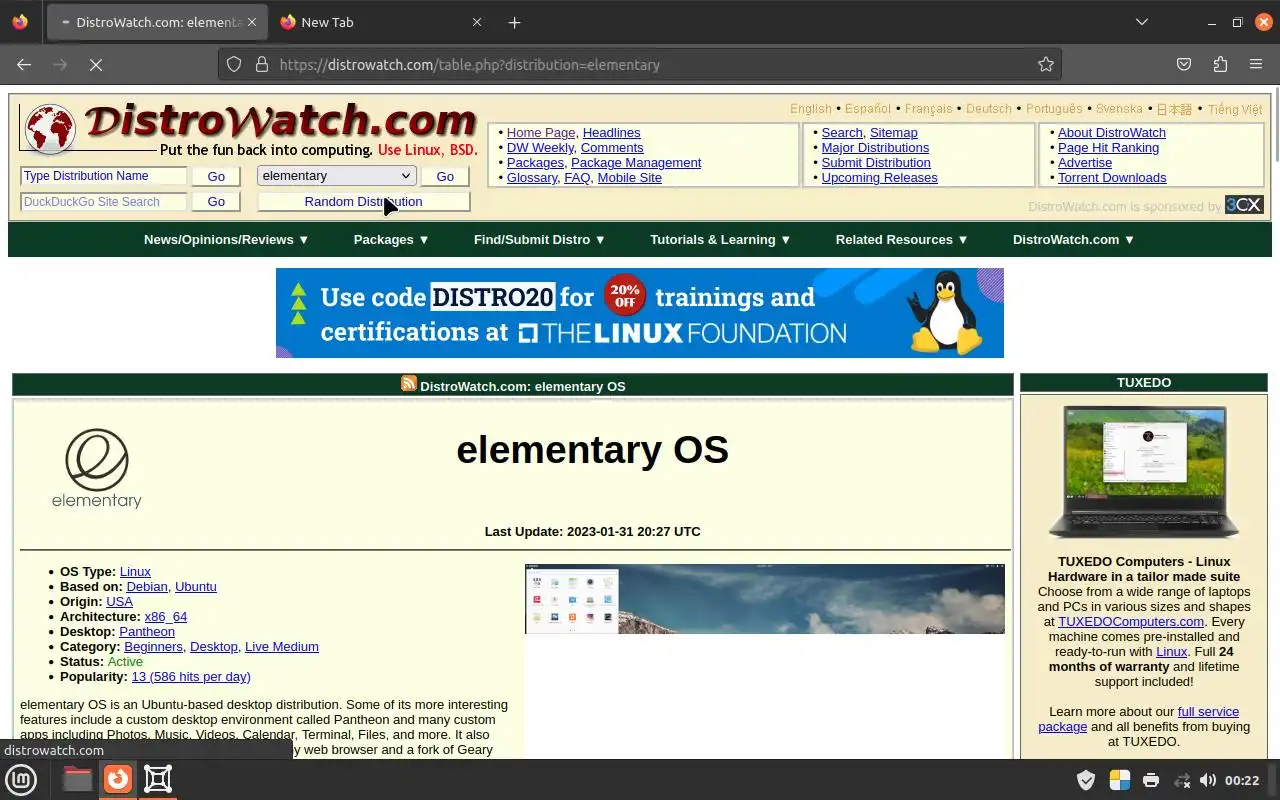1280x800 pixels.
Task: Click the Firefox View icon
Action: click(20, 22)
